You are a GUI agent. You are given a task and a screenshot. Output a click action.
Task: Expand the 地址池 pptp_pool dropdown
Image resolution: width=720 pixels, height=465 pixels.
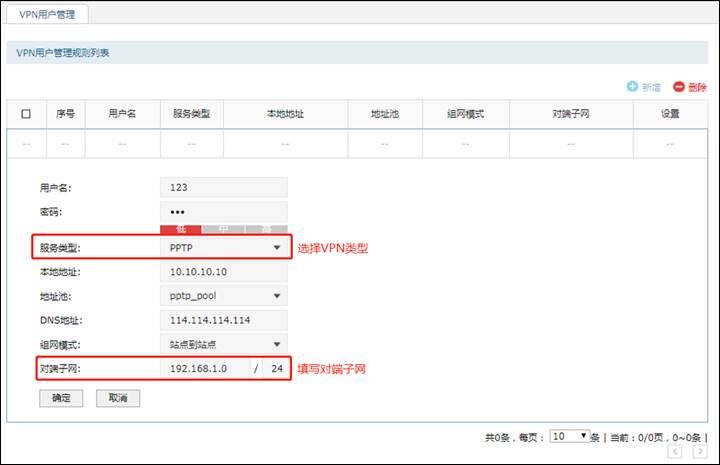tap(223, 296)
